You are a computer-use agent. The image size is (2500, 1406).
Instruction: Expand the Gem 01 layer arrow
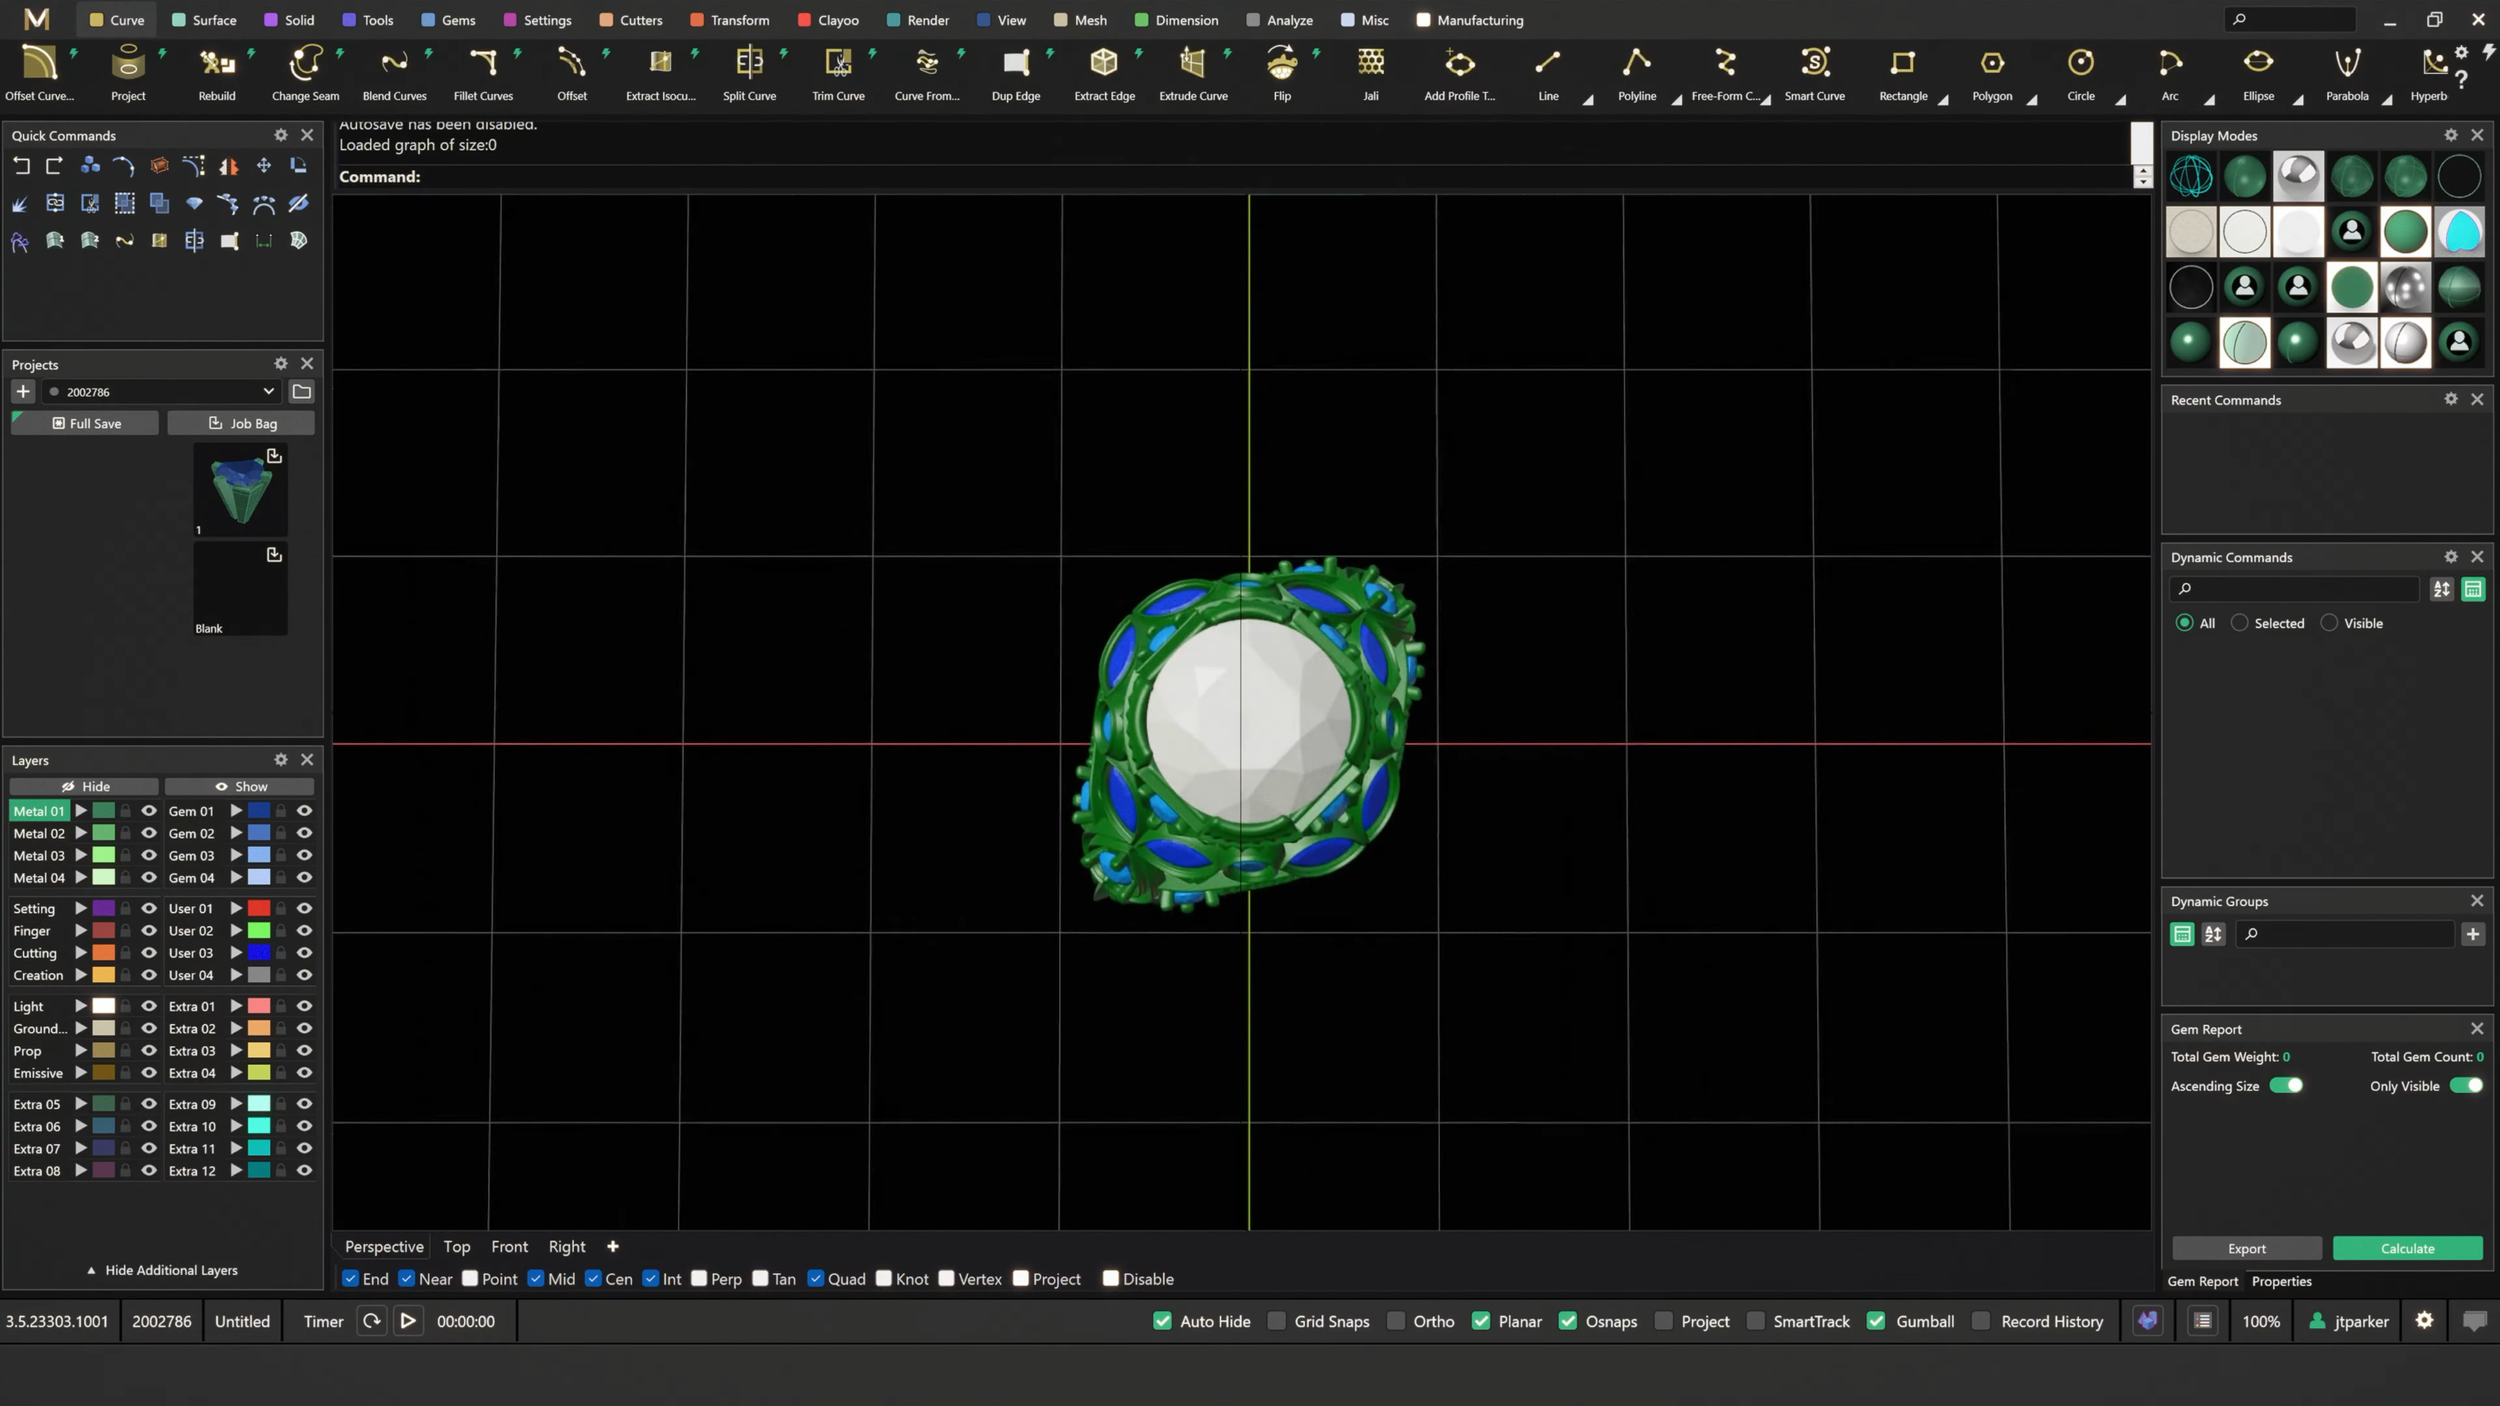236,811
